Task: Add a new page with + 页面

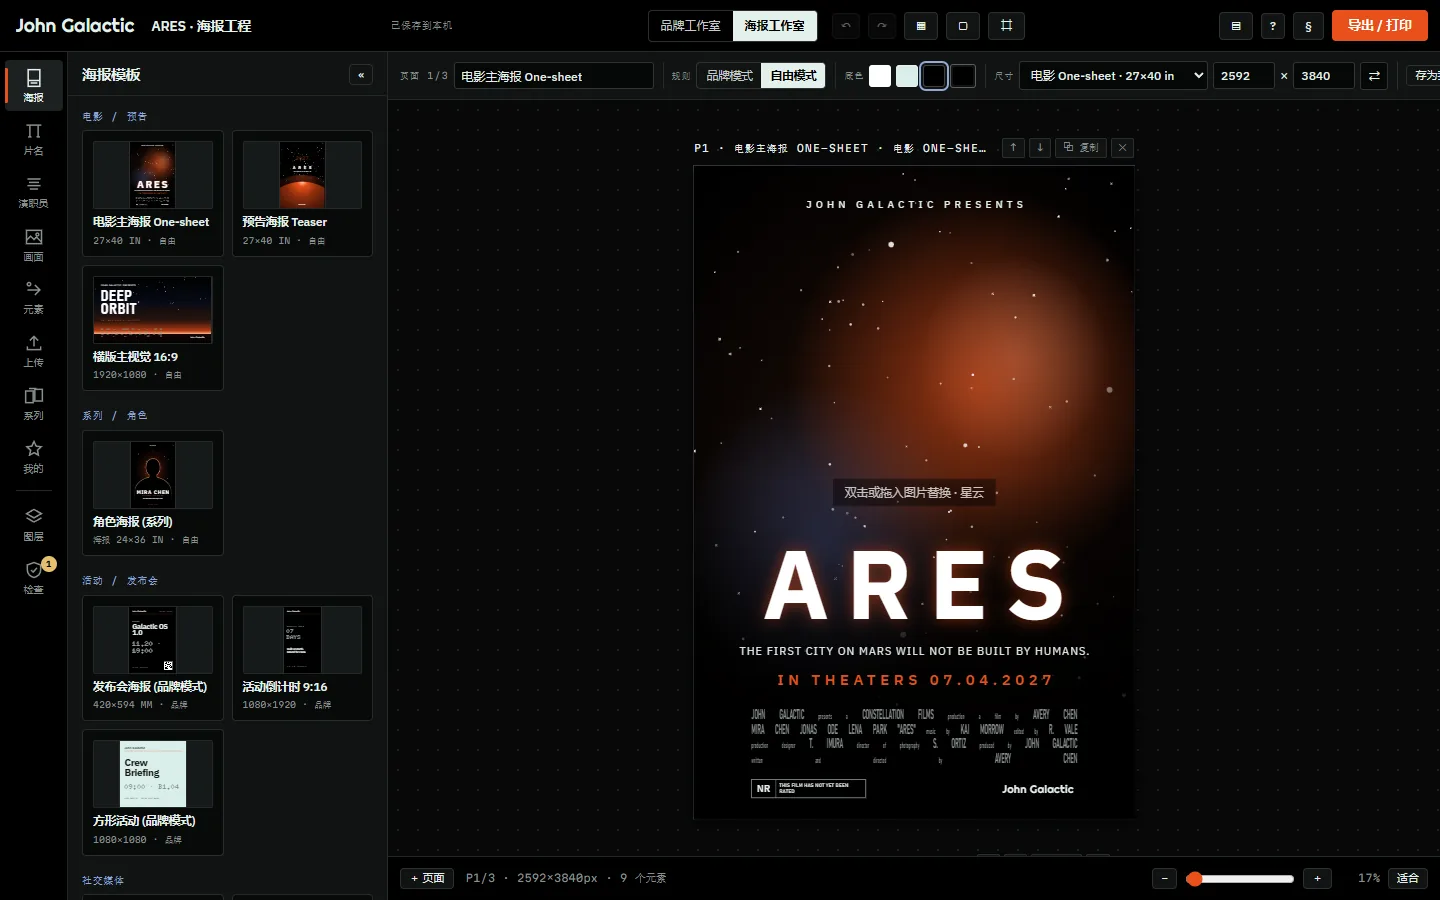Action: [x=428, y=878]
